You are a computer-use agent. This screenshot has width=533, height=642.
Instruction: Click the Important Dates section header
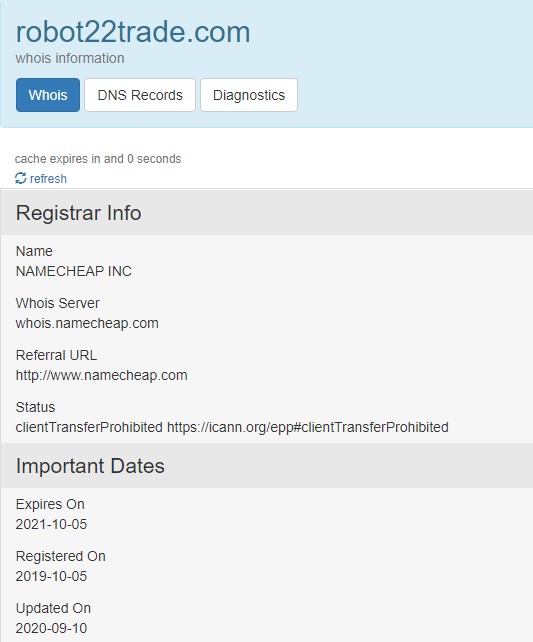coord(266,466)
